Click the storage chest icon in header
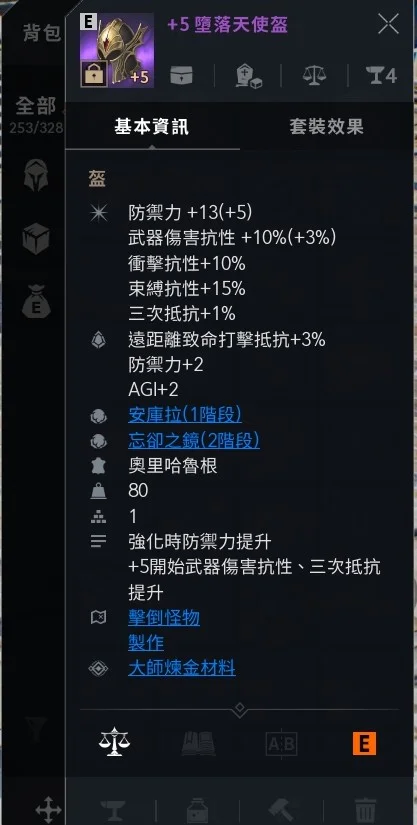The height and width of the screenshot is (825, 417). 181,76
